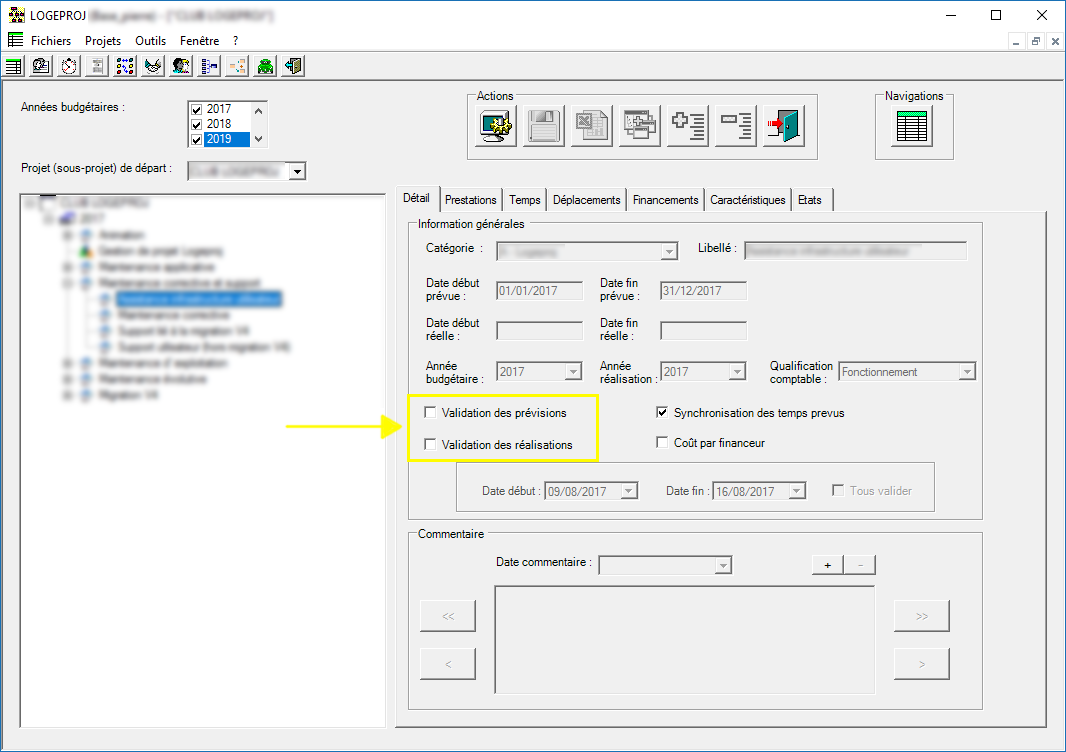Enable Validation des prévisions checkbox
Viewport: 1066px width, 752px height.
click(x=430, y=412)
